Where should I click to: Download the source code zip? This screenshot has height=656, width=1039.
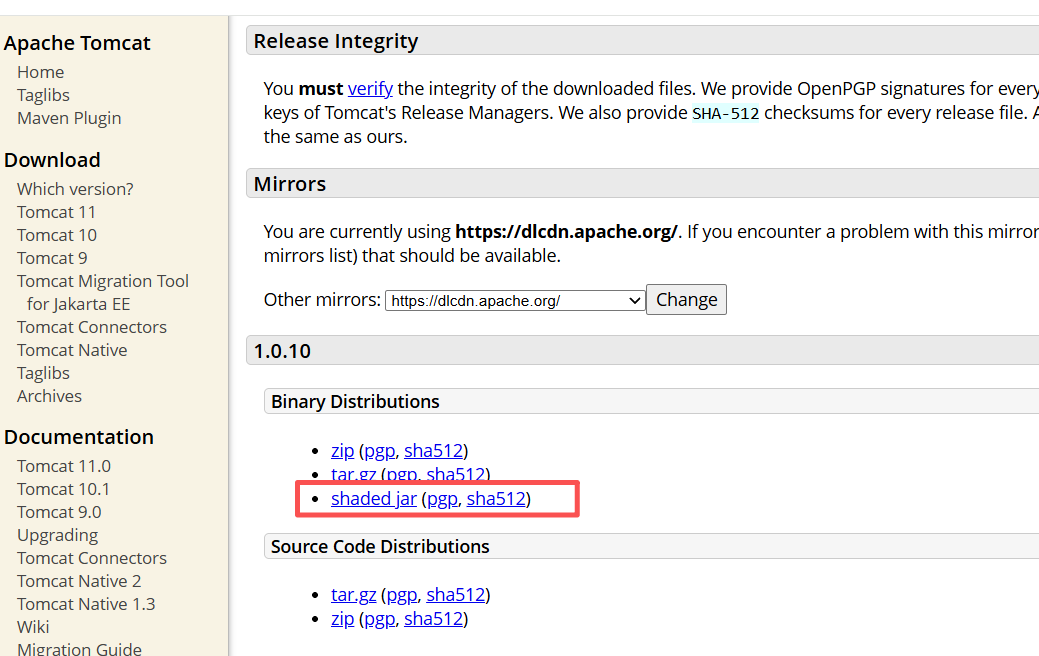pos(342,619)
